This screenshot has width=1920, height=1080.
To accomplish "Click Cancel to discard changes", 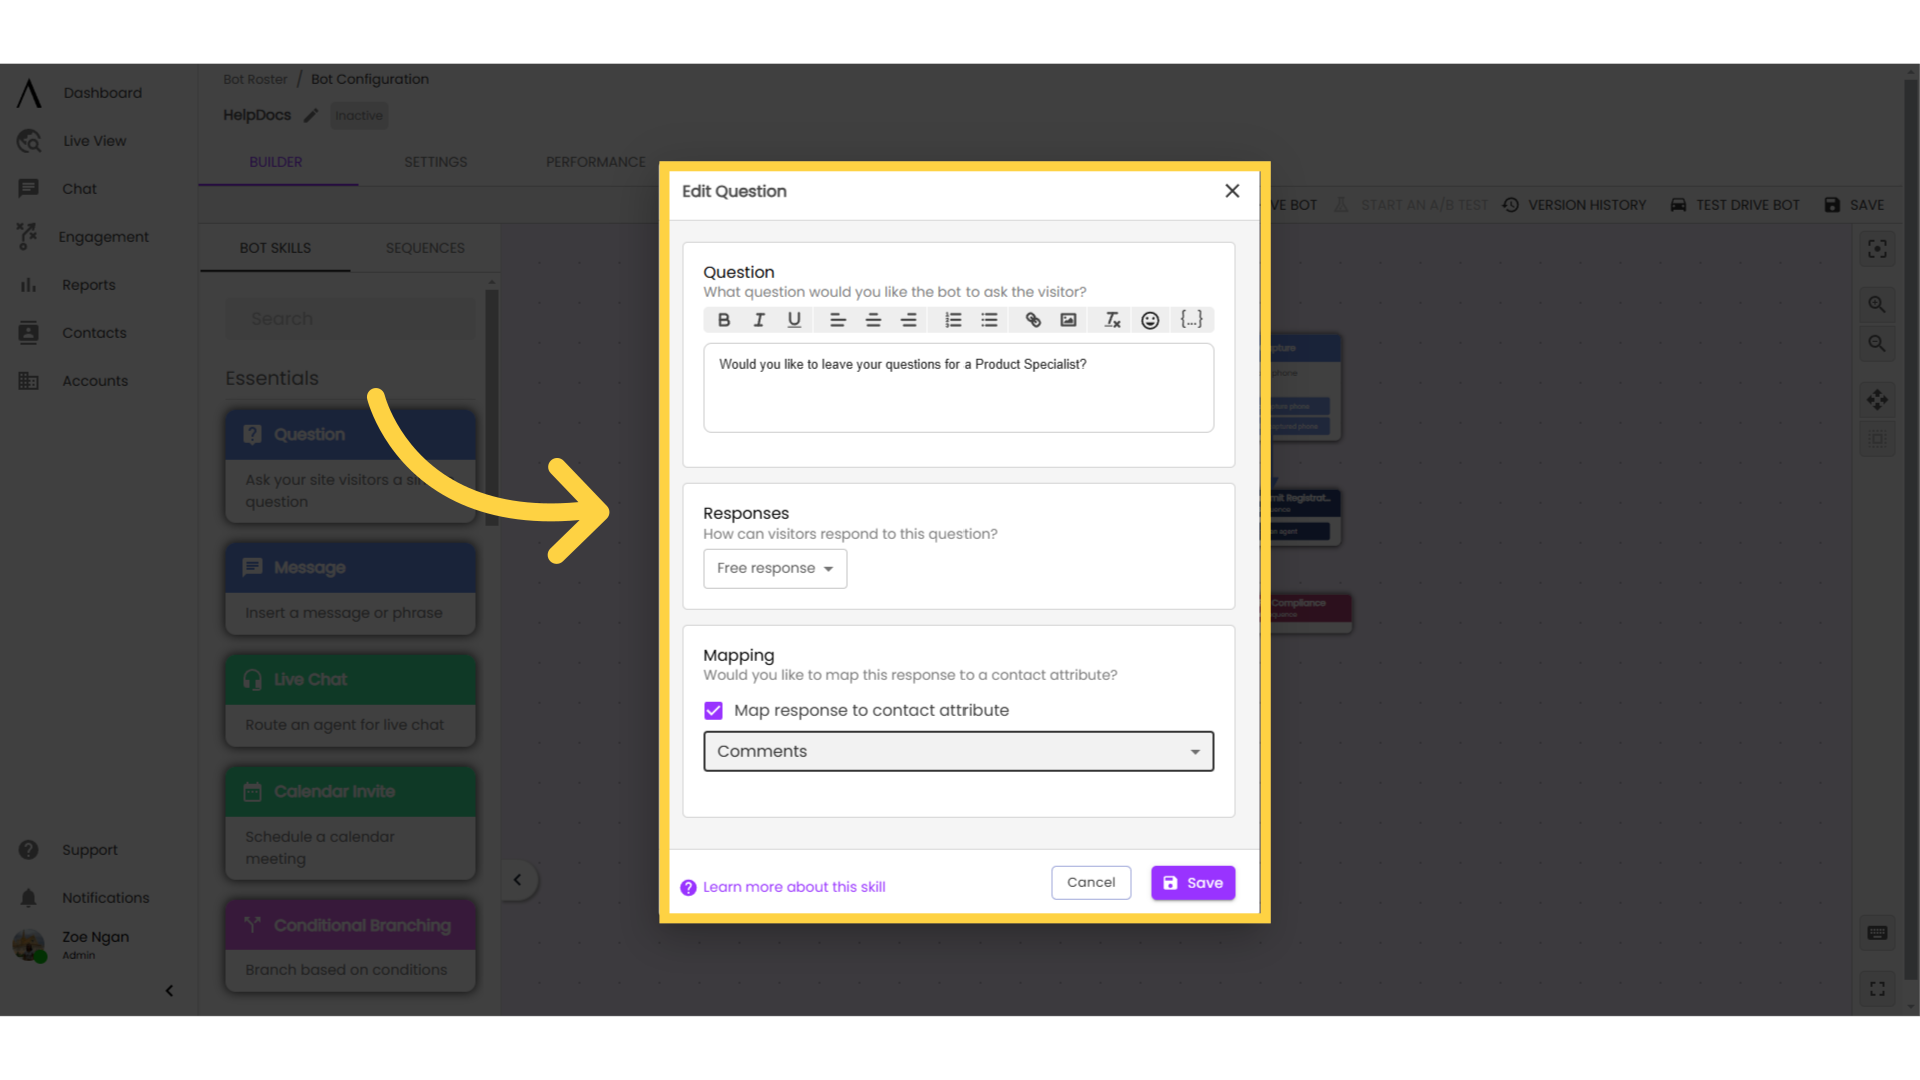I will coord(1089,882).
